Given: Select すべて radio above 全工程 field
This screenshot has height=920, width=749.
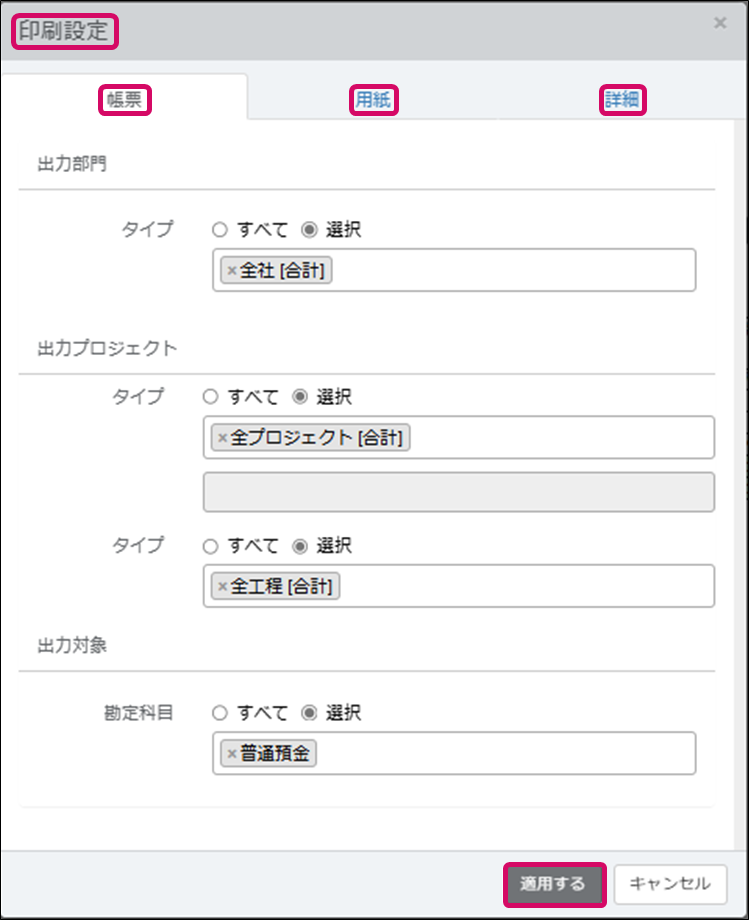Looking at the screenshot, I should (210, 546).
